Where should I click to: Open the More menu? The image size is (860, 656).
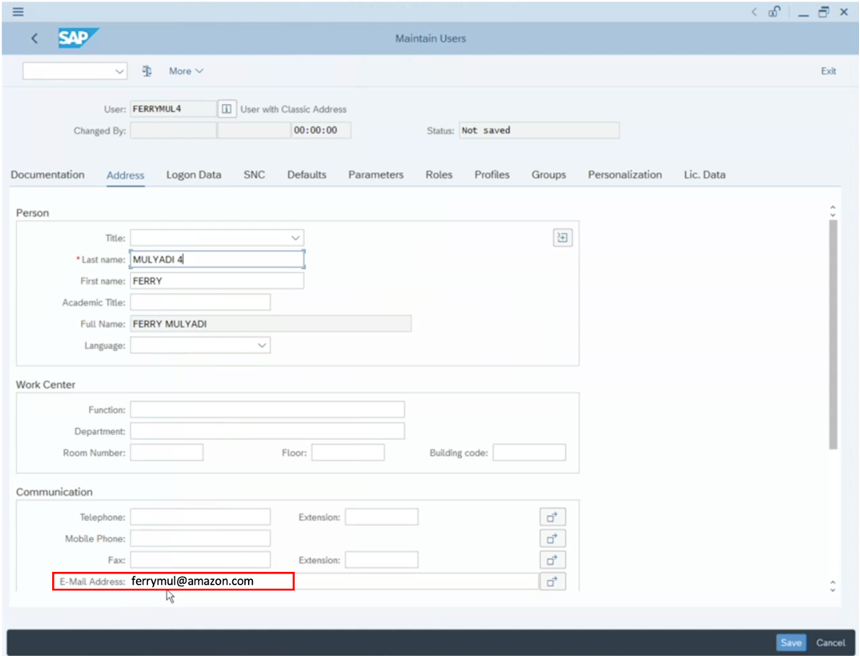(x=186, y=71)
